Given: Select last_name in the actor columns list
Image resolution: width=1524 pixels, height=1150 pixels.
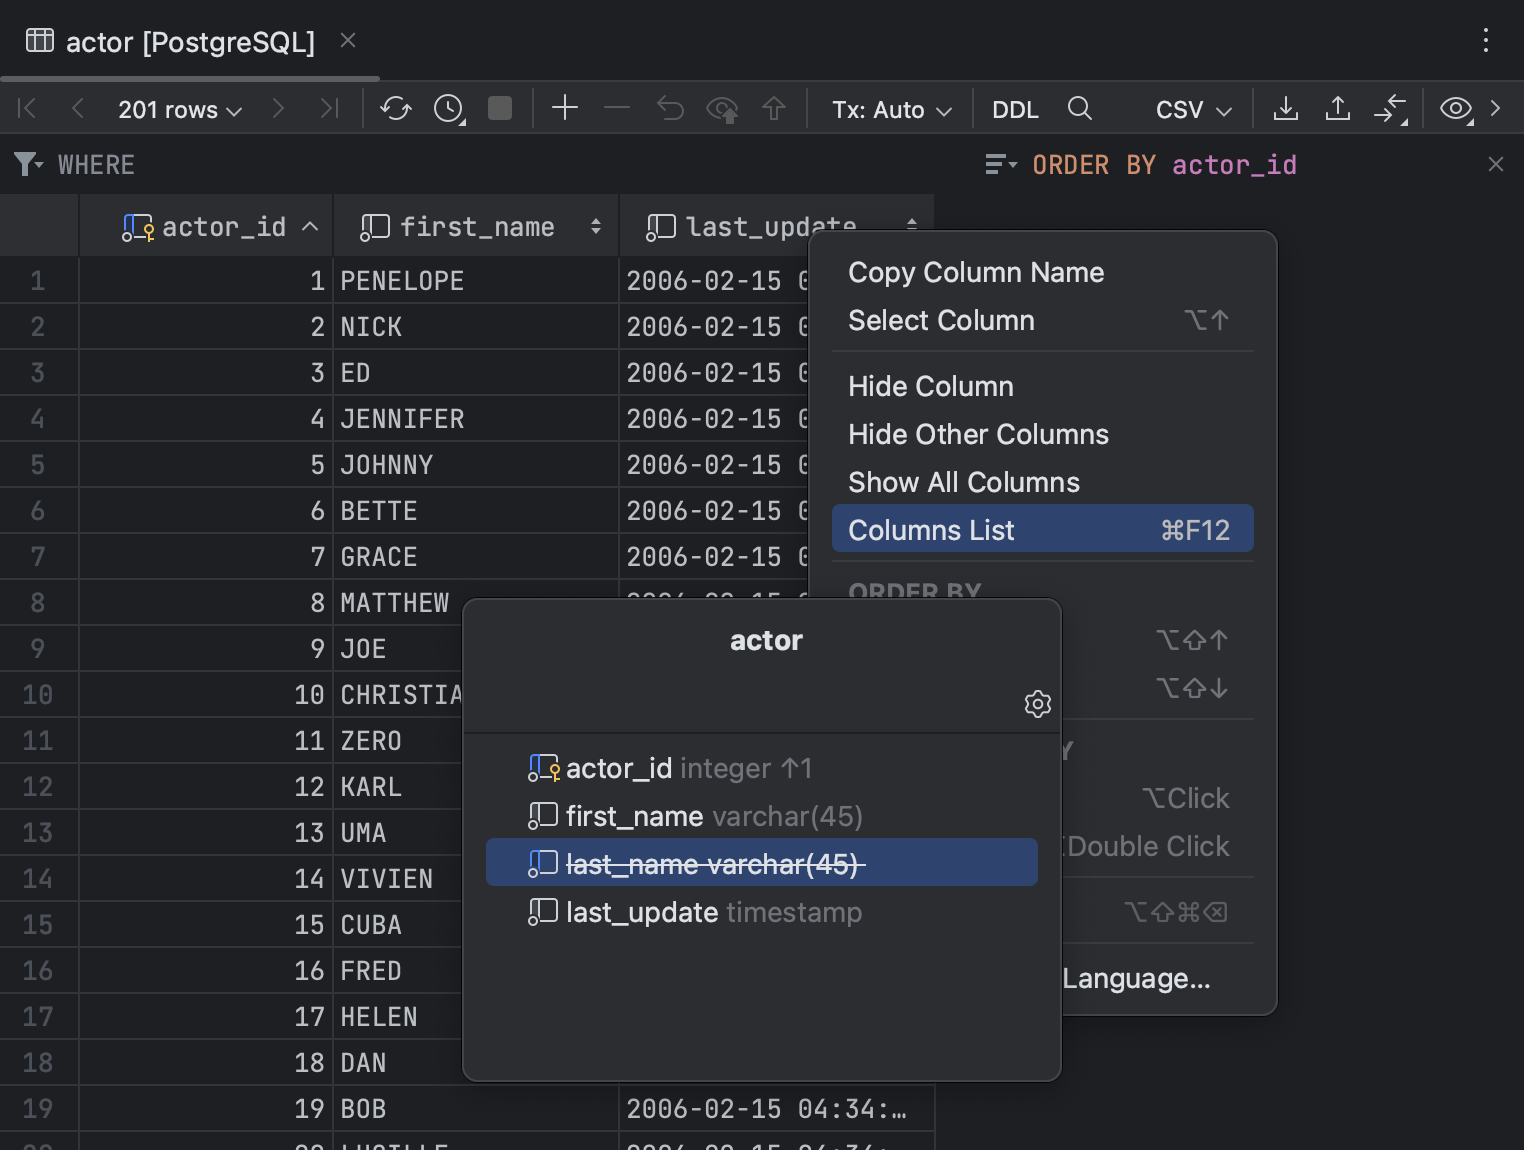Looking at the screenshot, I should click(x=713, y=863).
